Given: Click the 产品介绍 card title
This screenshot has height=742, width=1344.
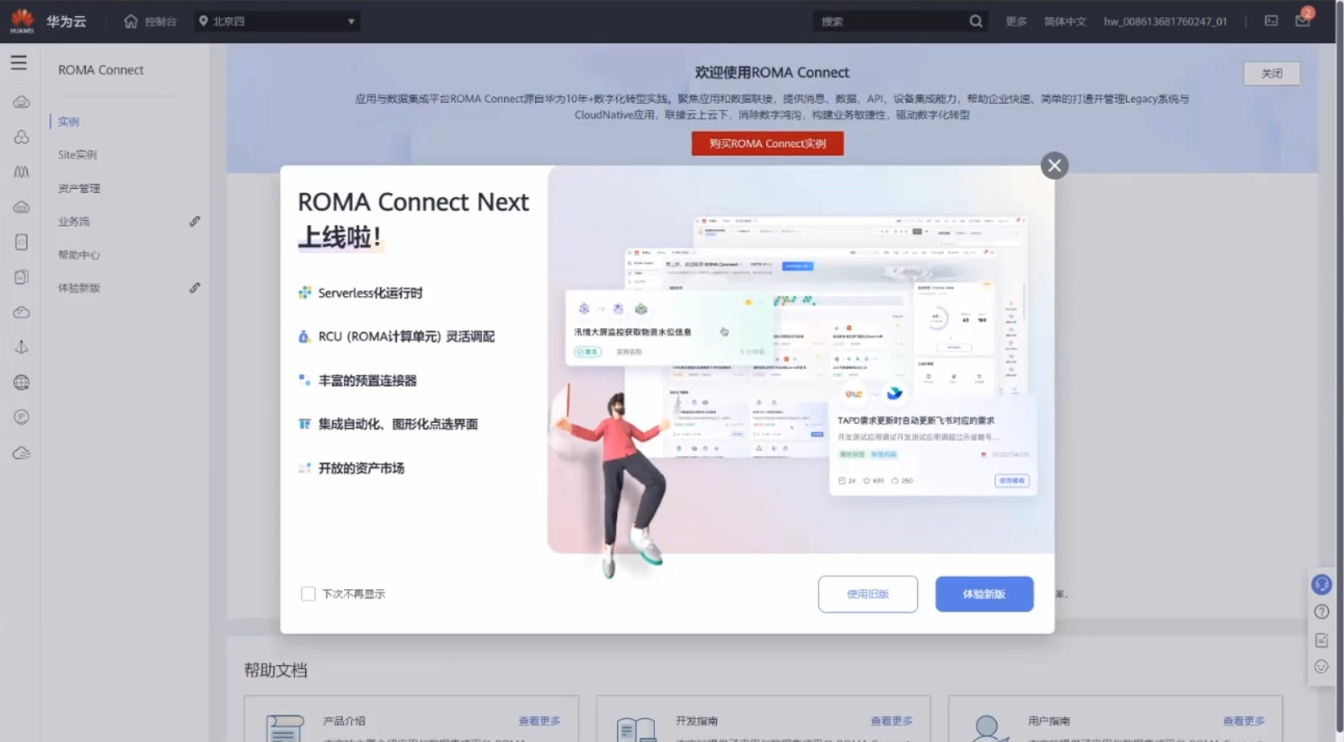Looking at the screenshot, I should click(x=344, y=721).
